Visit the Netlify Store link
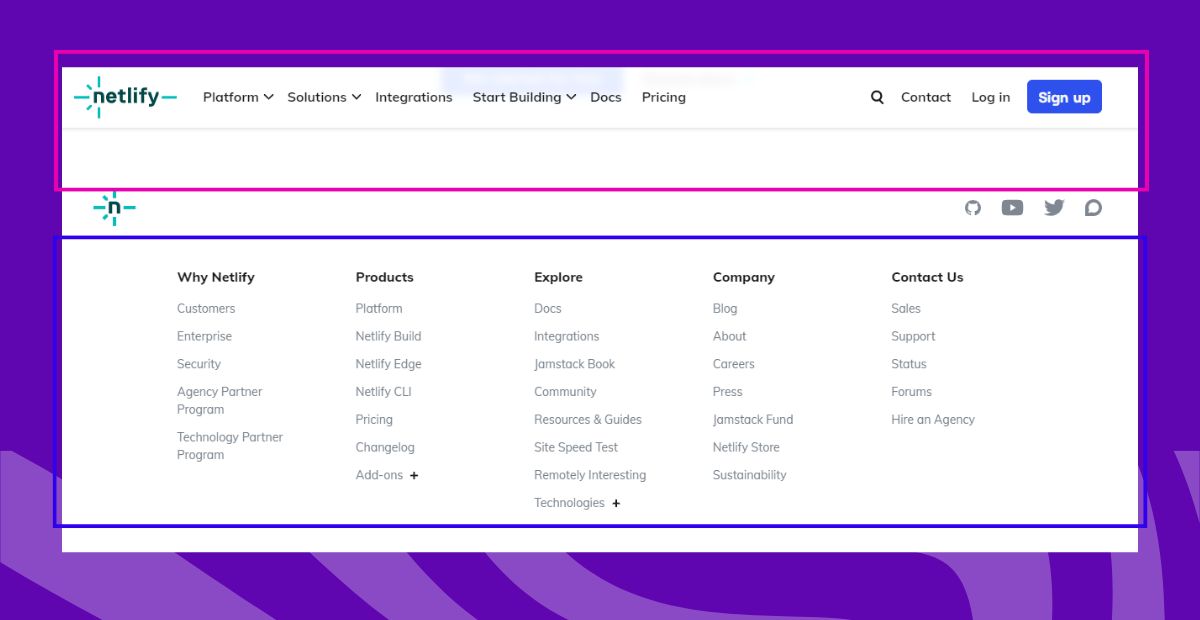Image resolution: width=1200 pixels, height=620 pixels. (746, 447)
